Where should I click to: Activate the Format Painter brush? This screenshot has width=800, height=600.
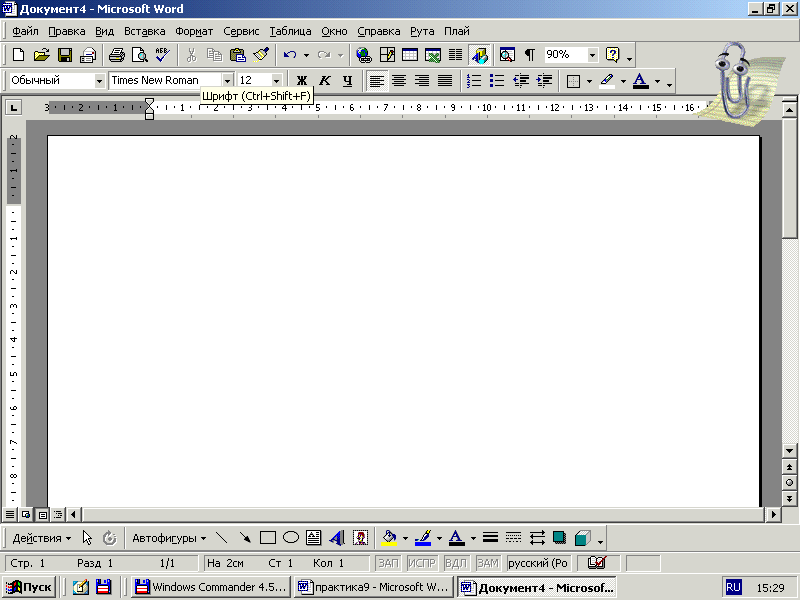point(261,55)
